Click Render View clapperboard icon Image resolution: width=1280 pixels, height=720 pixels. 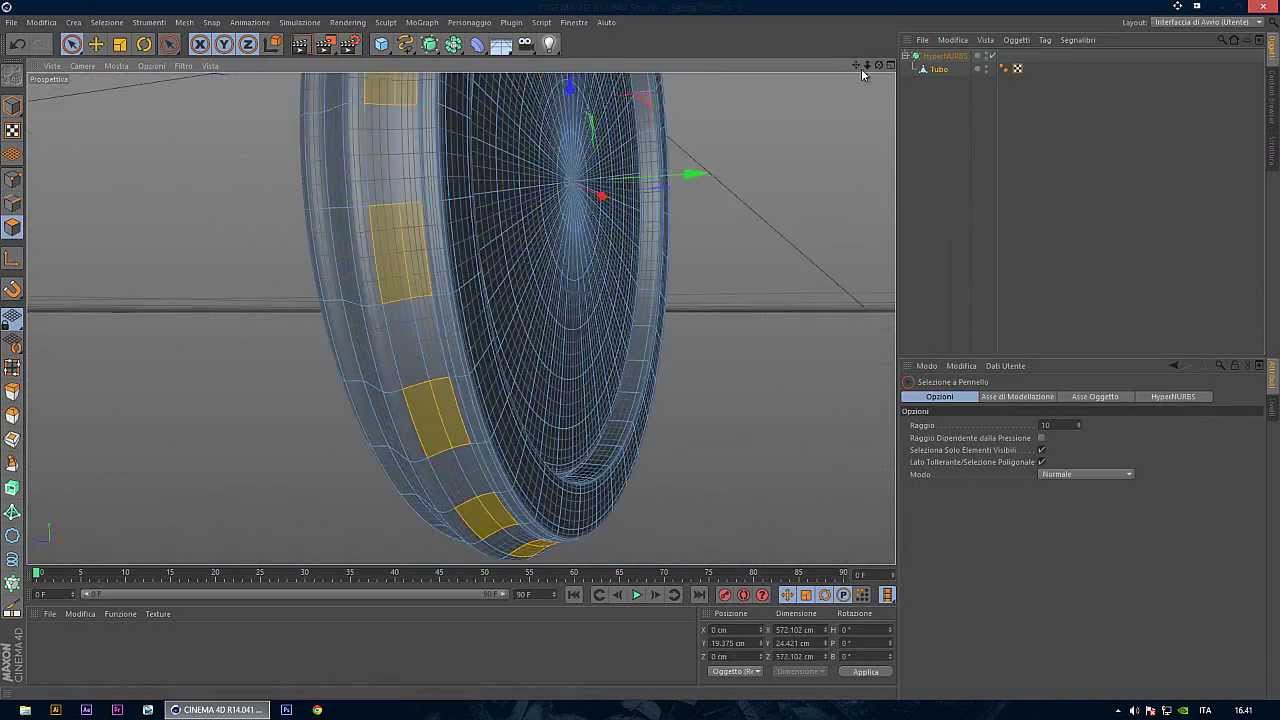click(300, 44)
